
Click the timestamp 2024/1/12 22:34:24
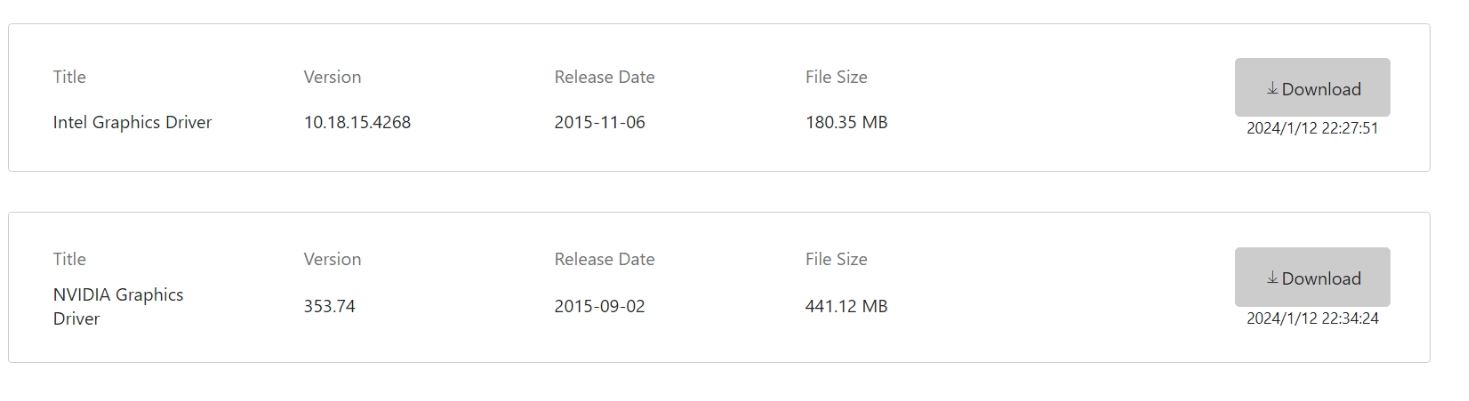(x=1312, y=318)
